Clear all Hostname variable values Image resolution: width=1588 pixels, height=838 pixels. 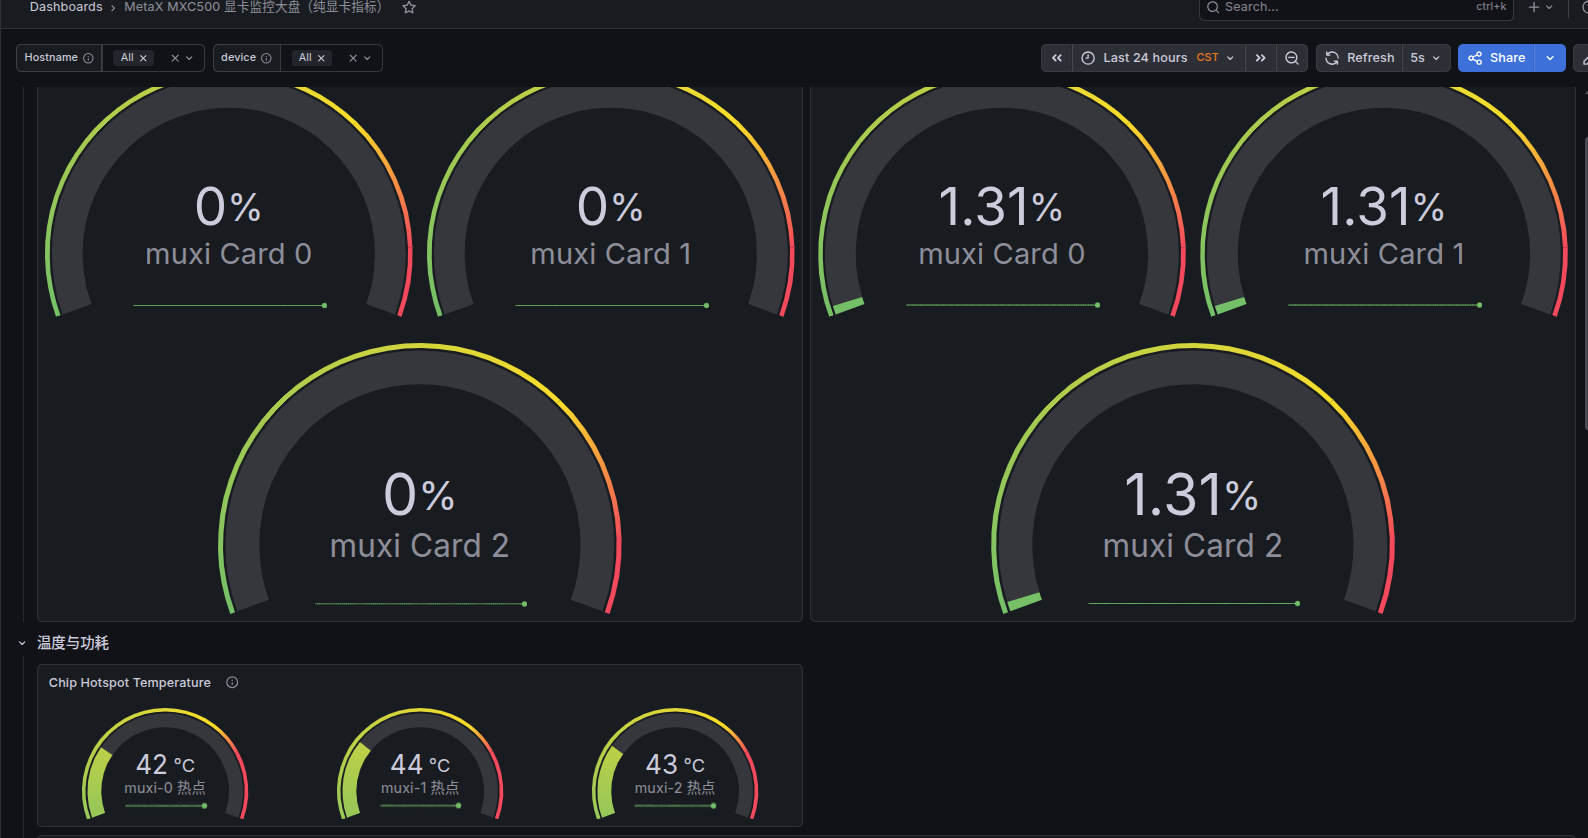tap(175, 58)
